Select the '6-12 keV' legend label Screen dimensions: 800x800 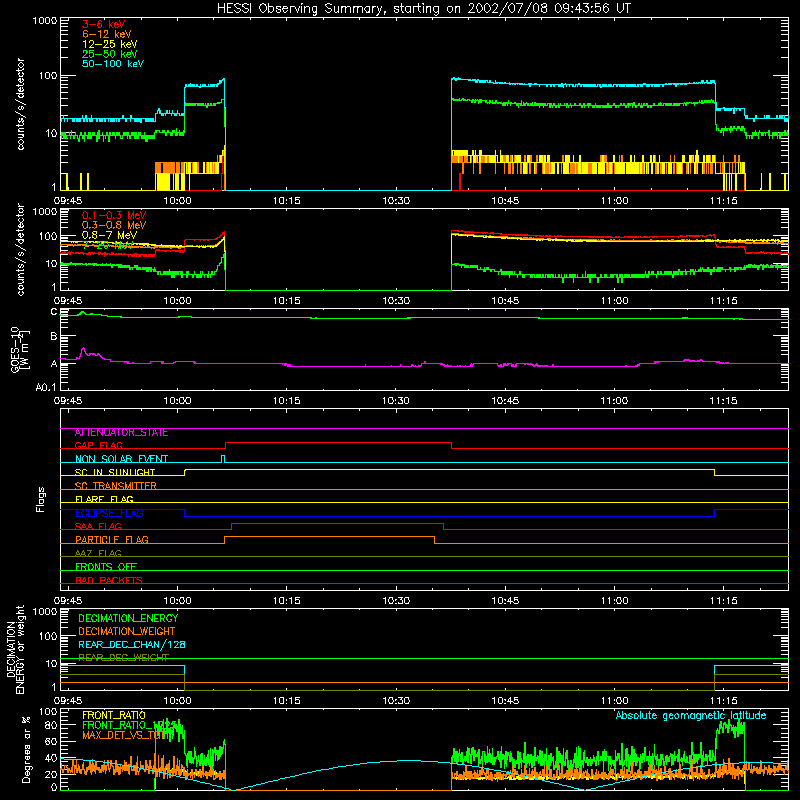[x=107, y=34]
